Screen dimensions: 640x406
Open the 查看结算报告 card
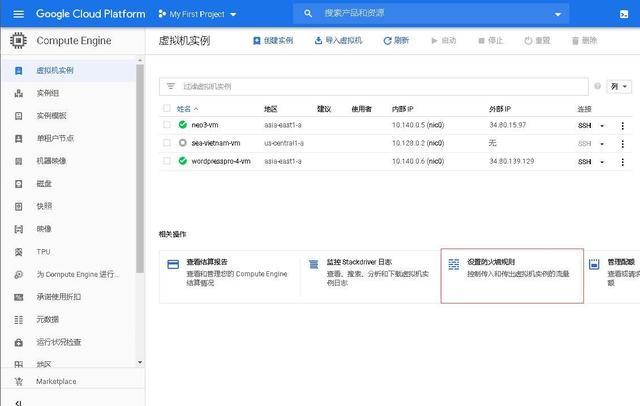pos(230,276)
